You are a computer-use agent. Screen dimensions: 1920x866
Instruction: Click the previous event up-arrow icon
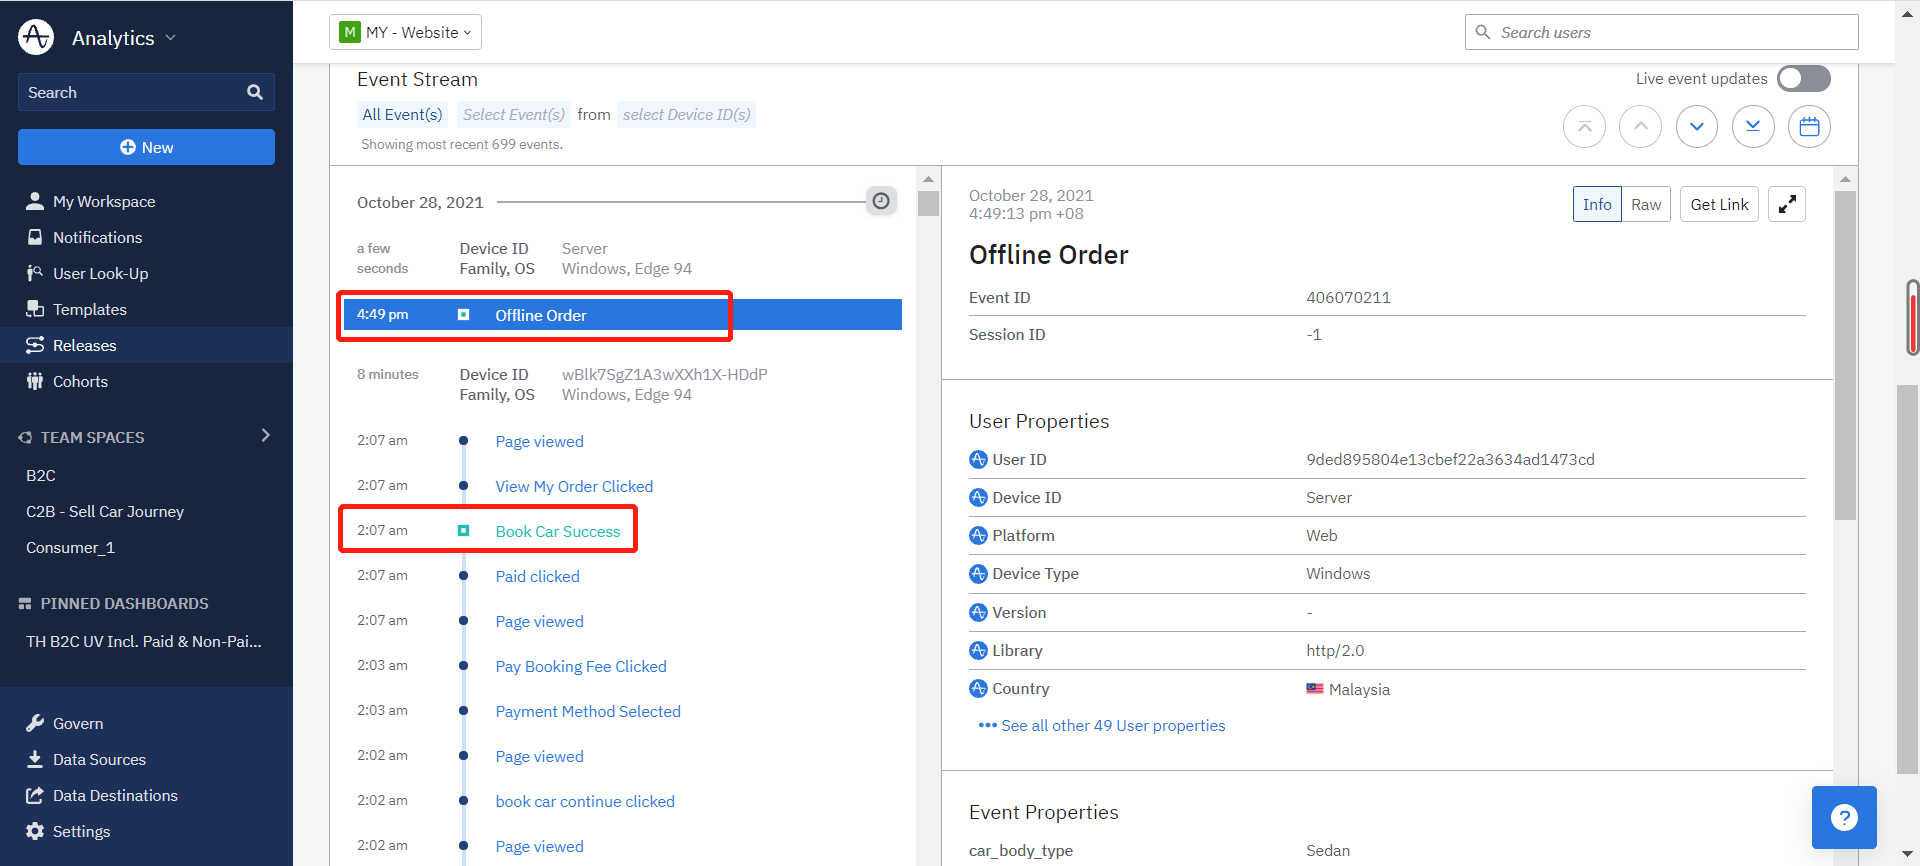click(1640, 127)
